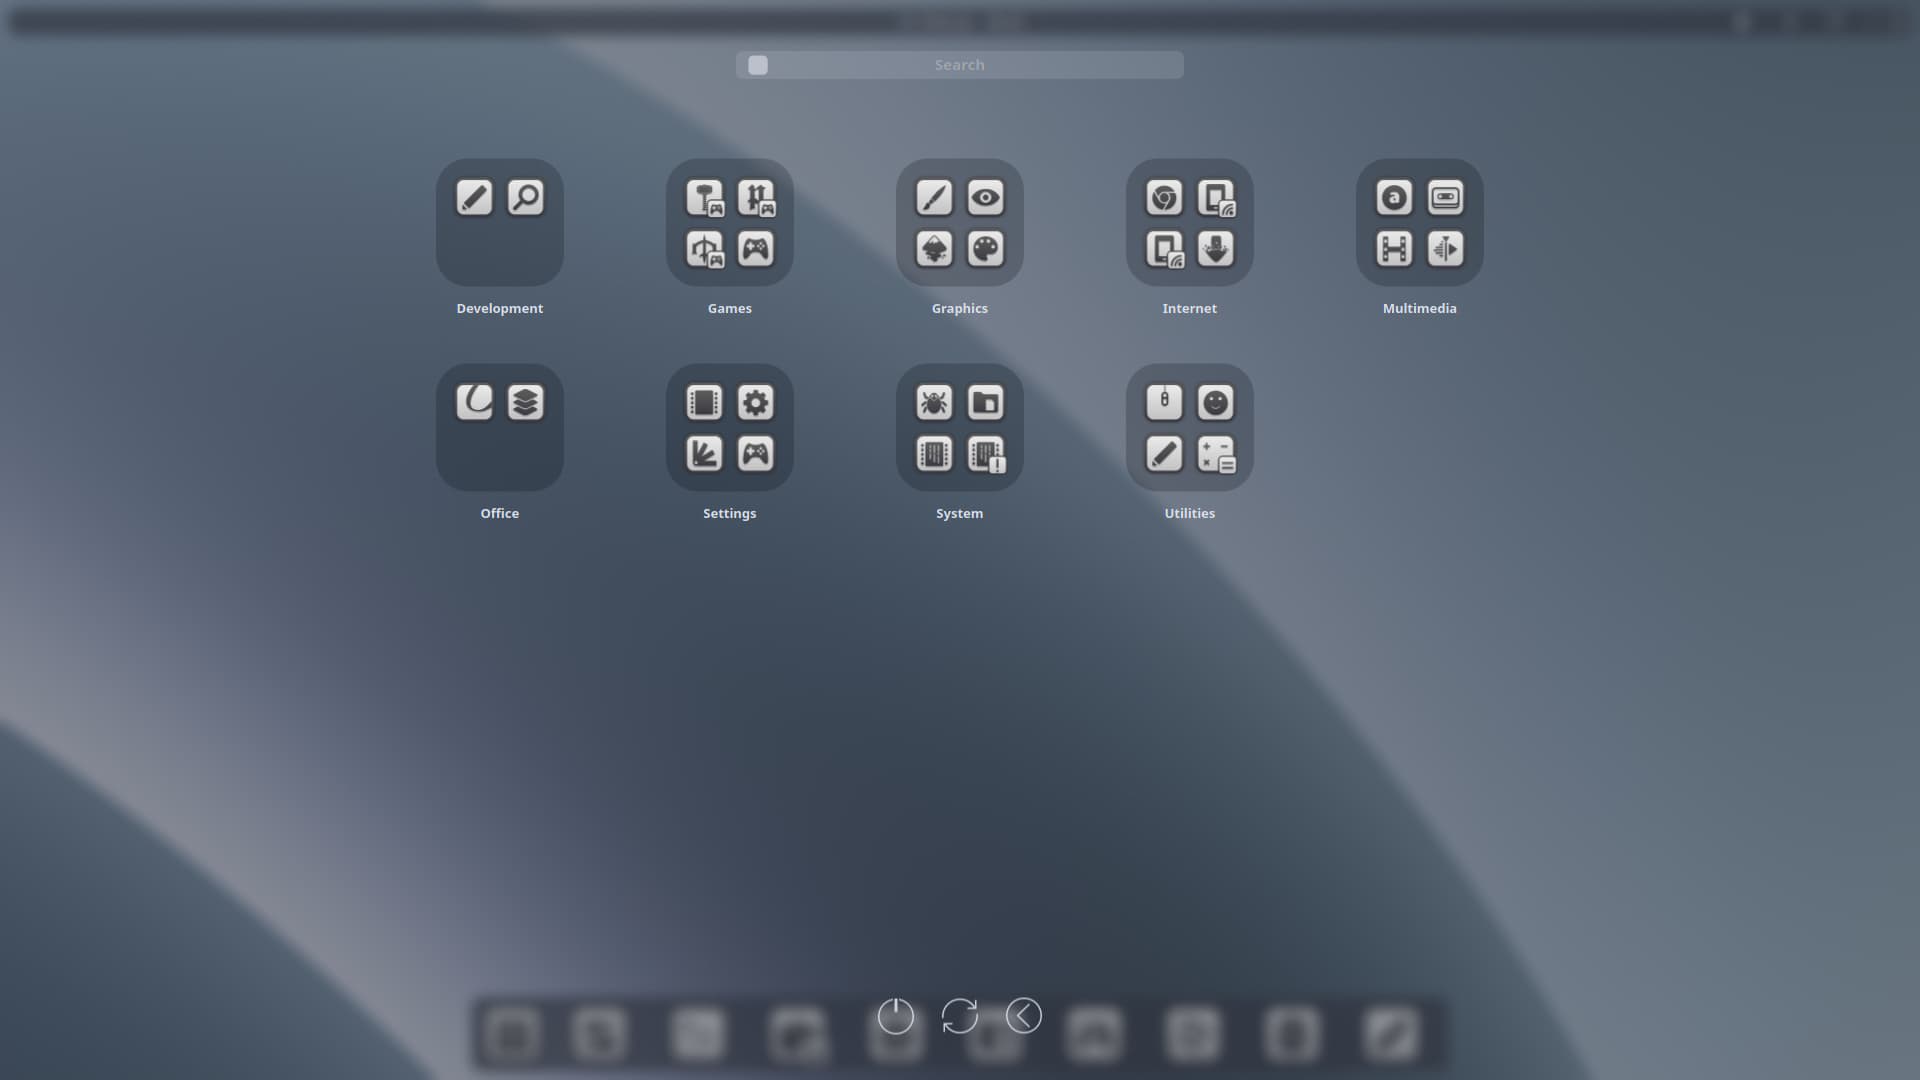Open the Office category label
This screenshot has height=1080, width=1920.
[500, 513]
